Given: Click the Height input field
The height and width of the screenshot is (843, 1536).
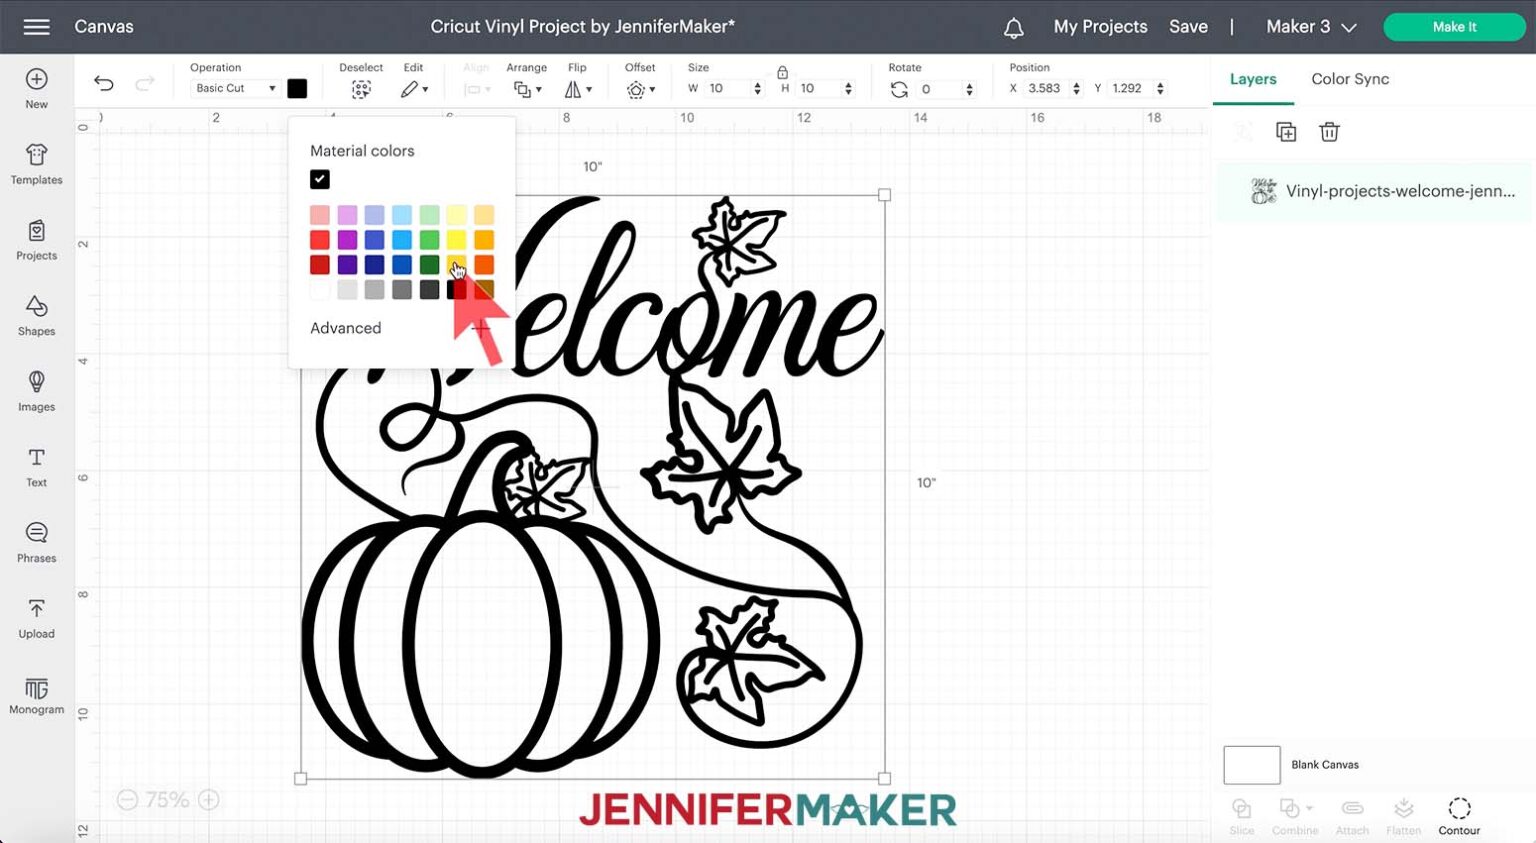Looking at the screenshot, I should 819,89.
